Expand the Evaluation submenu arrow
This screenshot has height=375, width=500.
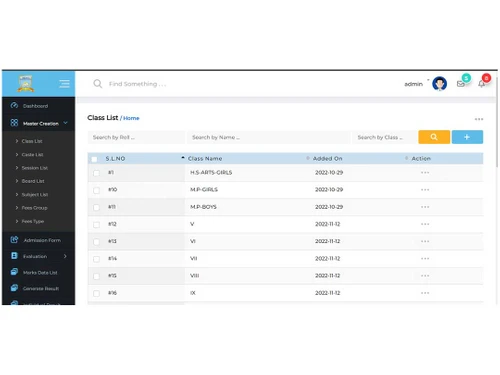65,256
